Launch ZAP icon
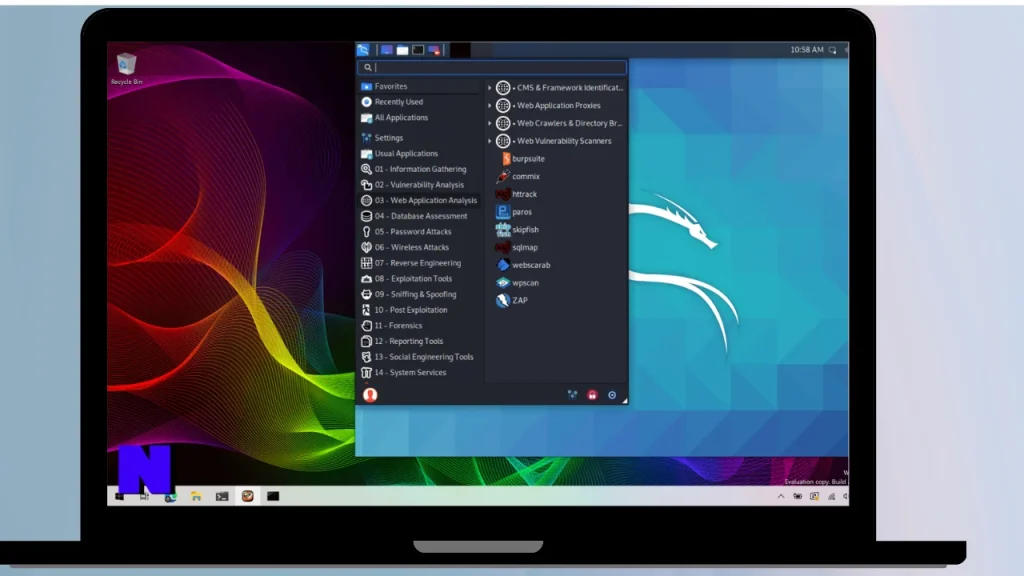1024x576 pixels. tap(503, 300)
